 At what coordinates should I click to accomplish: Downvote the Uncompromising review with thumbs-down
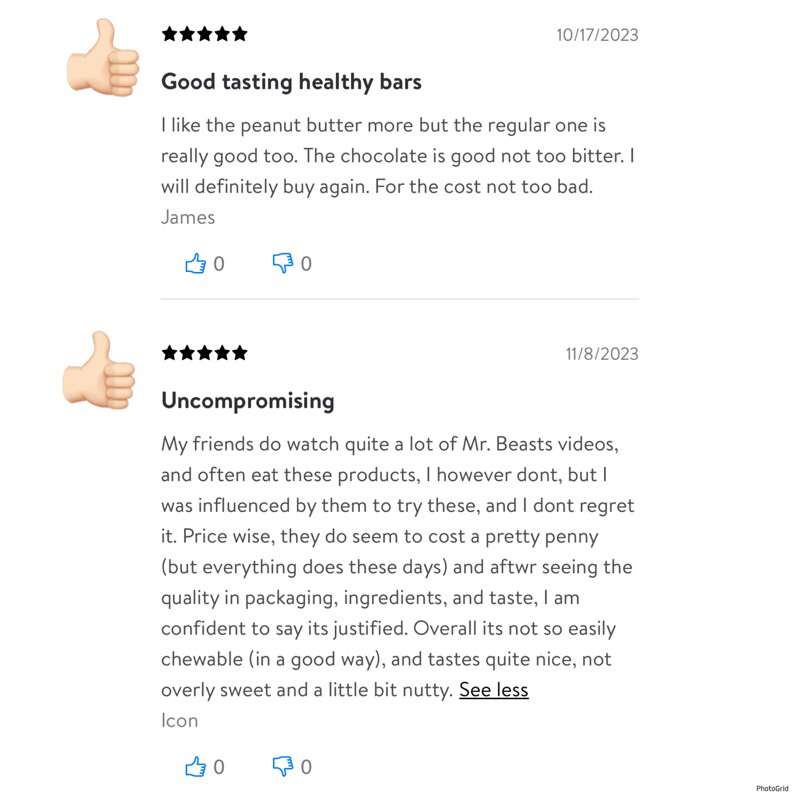(283, 767)
